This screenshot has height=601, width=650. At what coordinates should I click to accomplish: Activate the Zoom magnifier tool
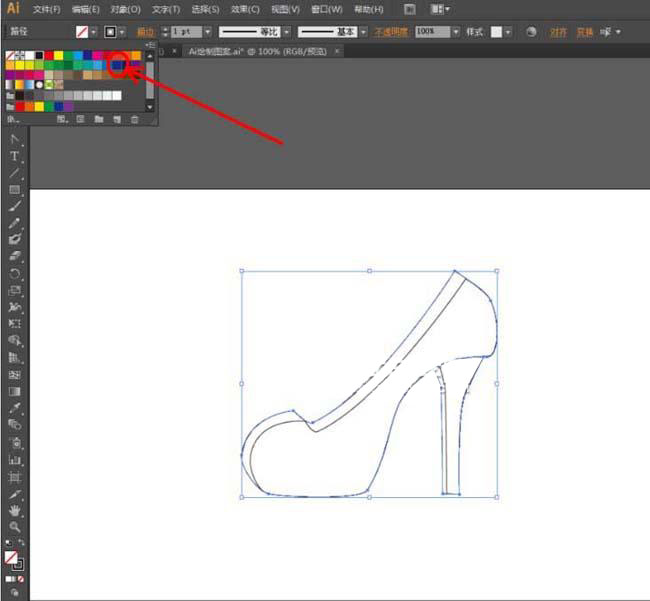pos(15,526)
